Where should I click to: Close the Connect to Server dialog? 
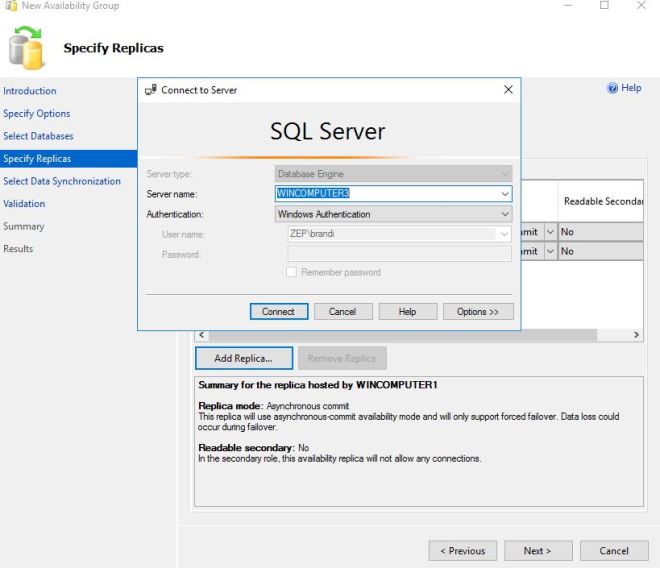click(507, 90)
